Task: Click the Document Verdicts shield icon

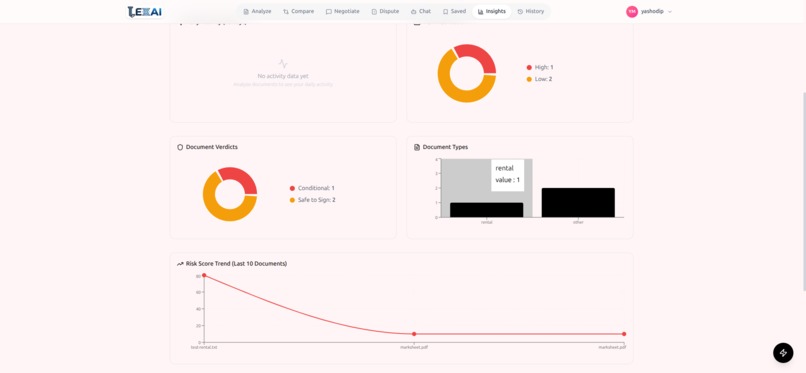Action: (x=180, y=147)
